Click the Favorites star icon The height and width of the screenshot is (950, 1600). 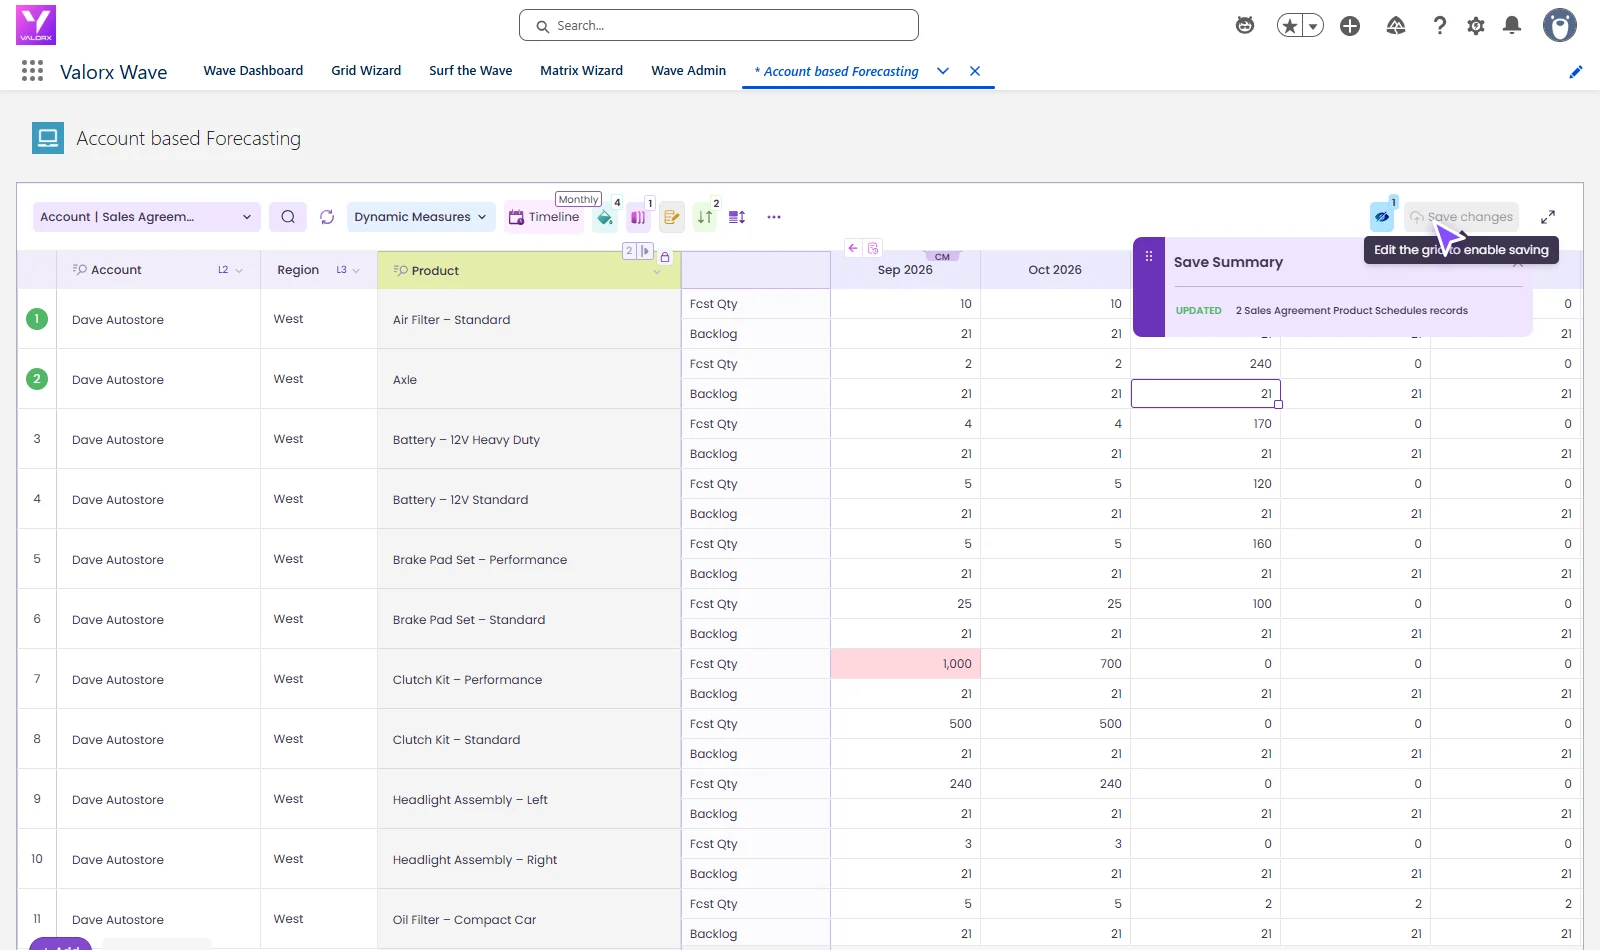click(x=1290, y=26)
